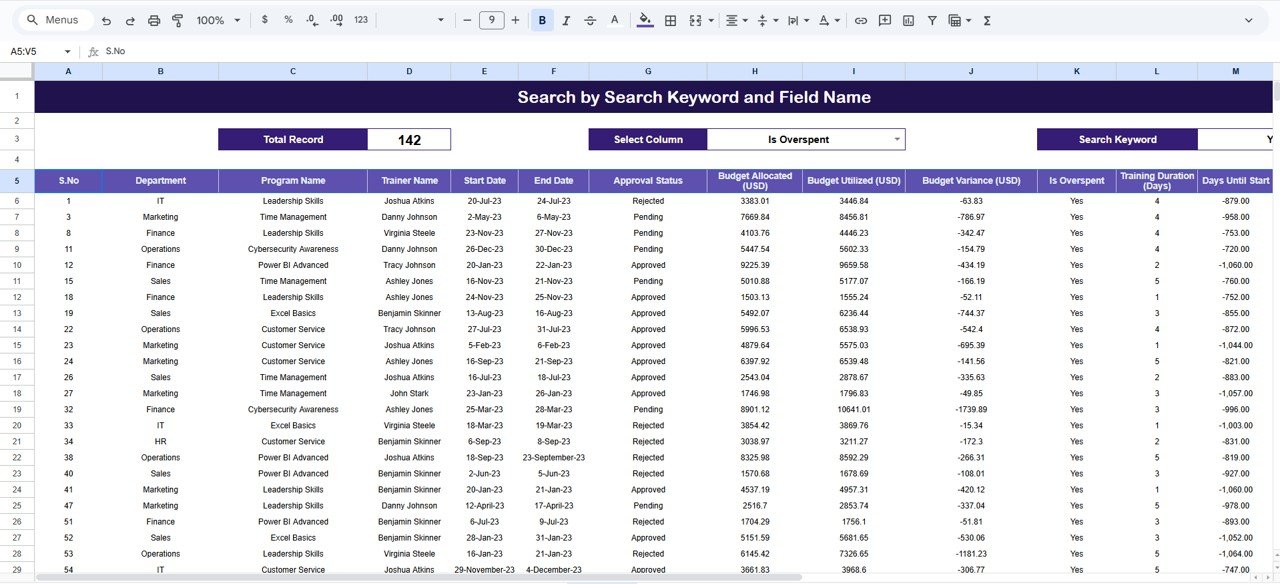Decrease decimal places
This screenshot has height=584, width=1280.
coord(312,19)
